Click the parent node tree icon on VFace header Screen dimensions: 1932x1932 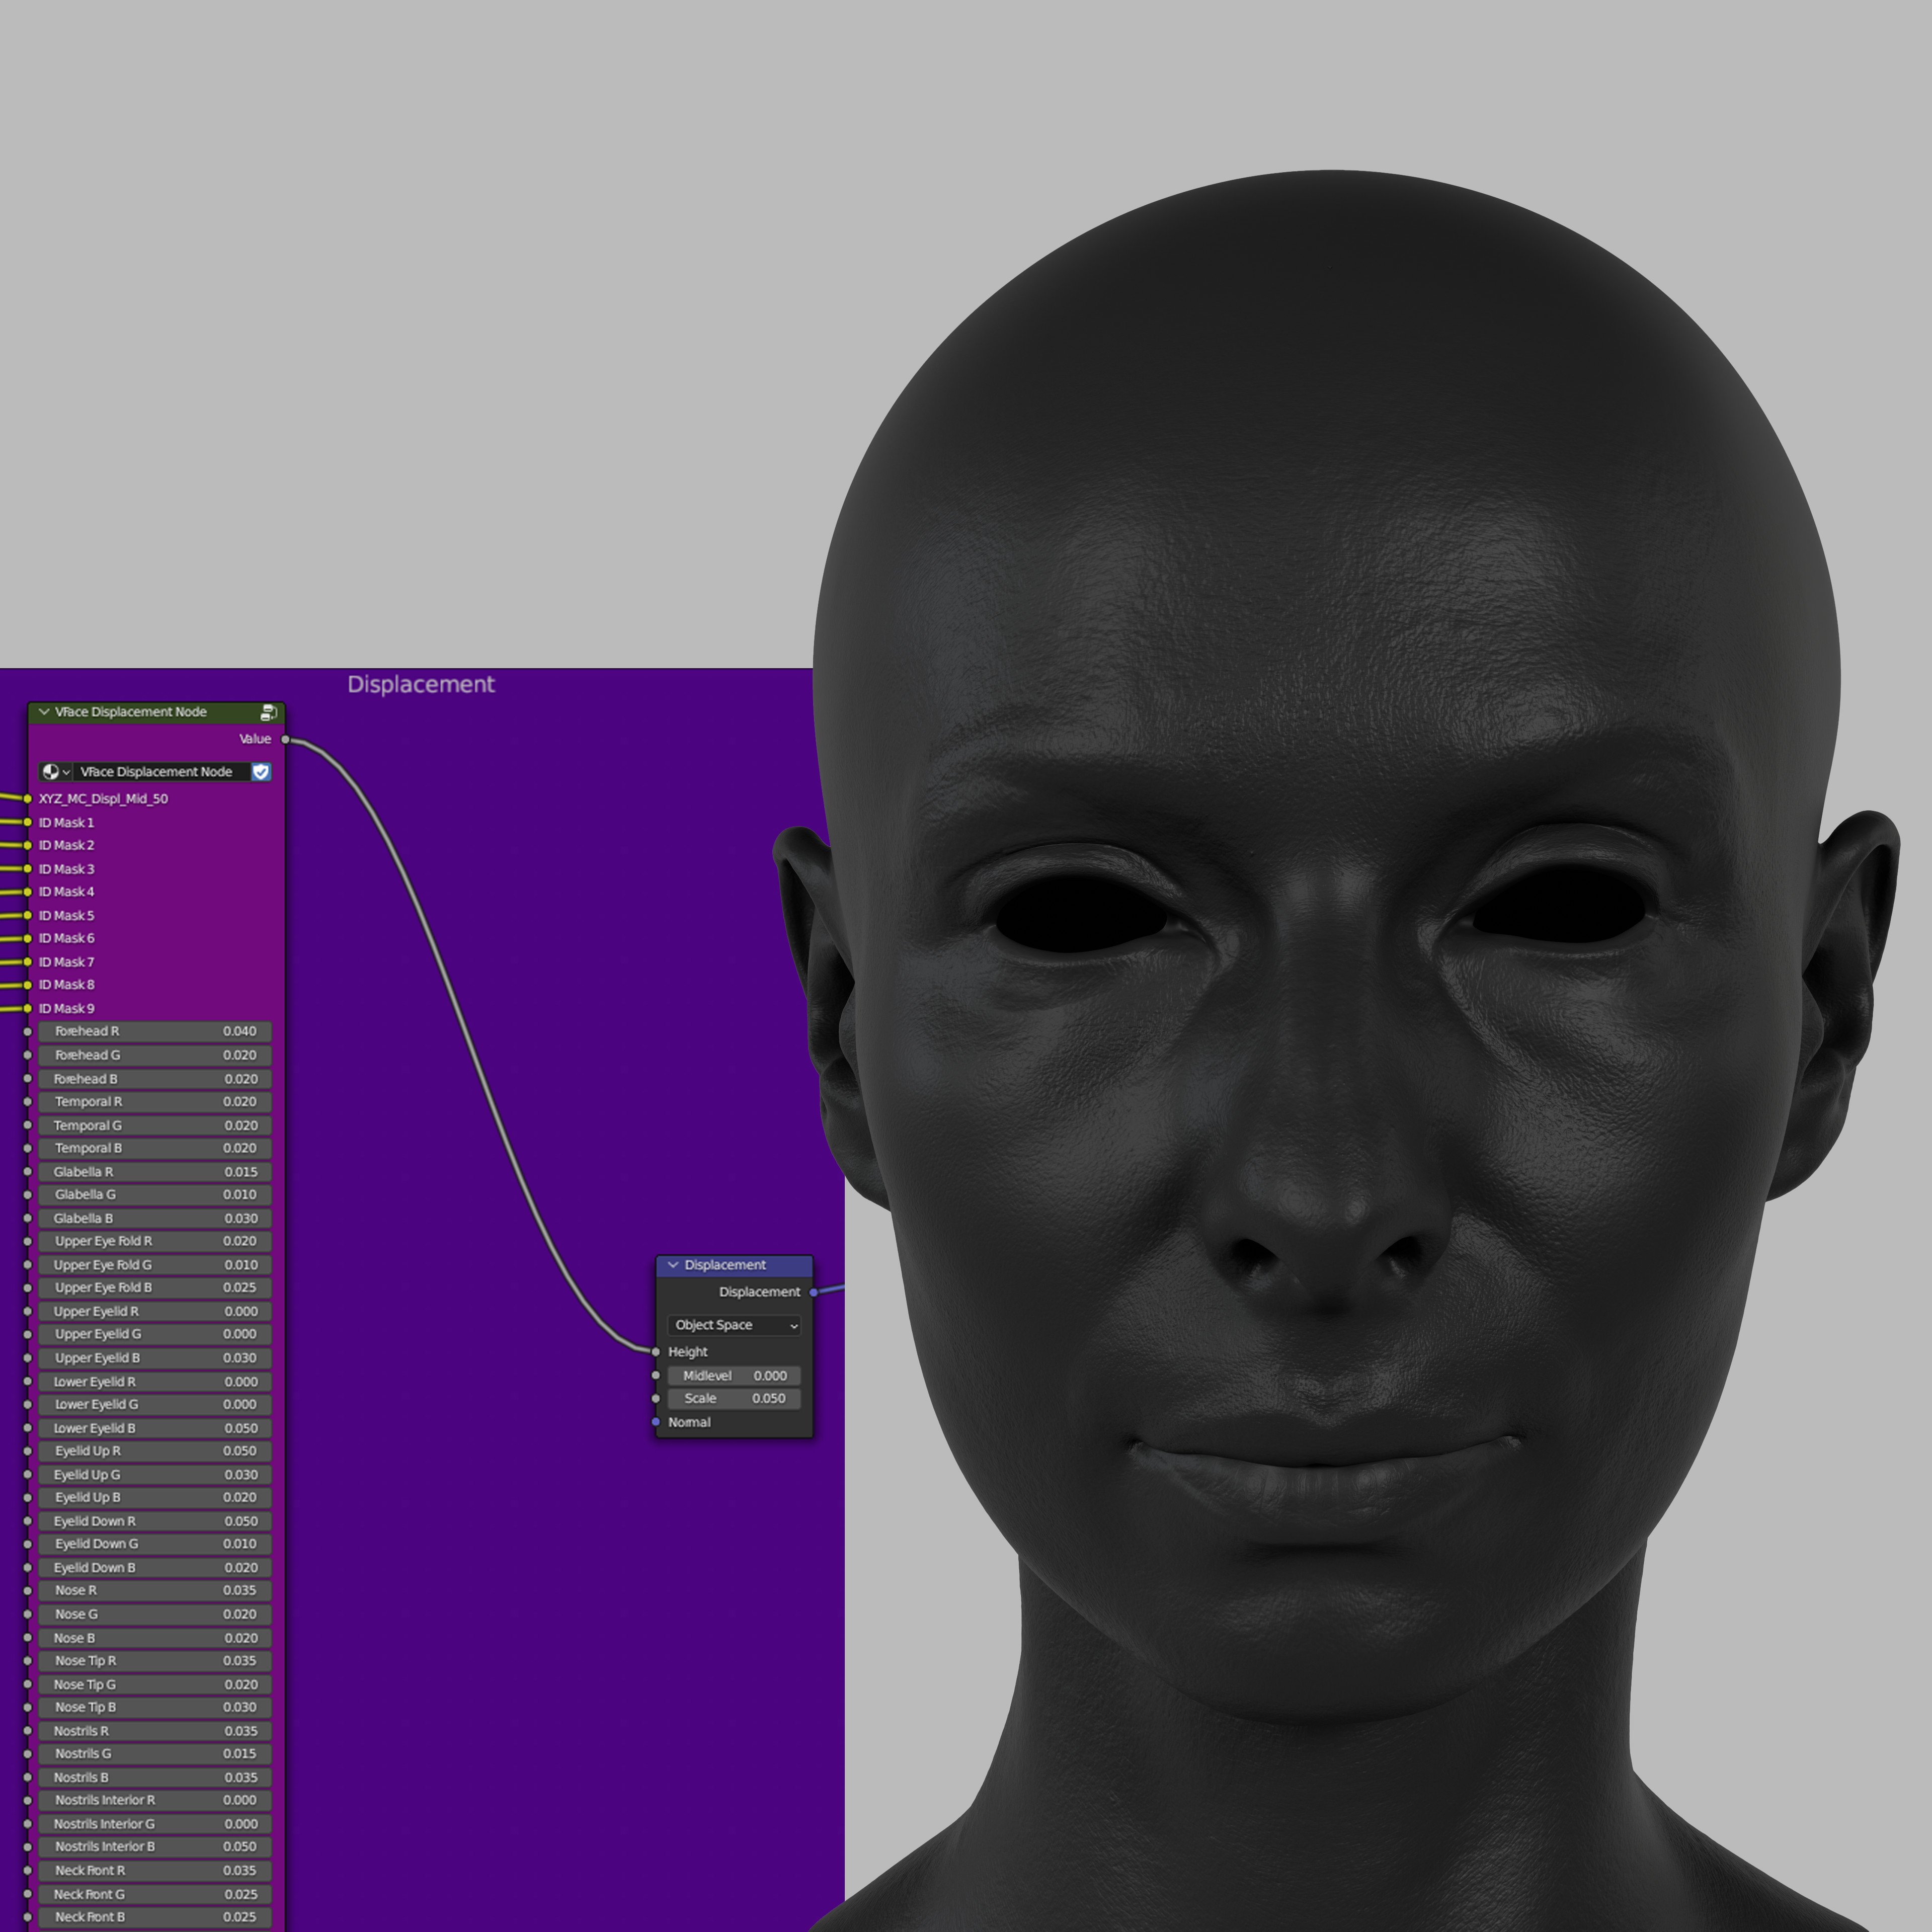[x=268, y=712]
